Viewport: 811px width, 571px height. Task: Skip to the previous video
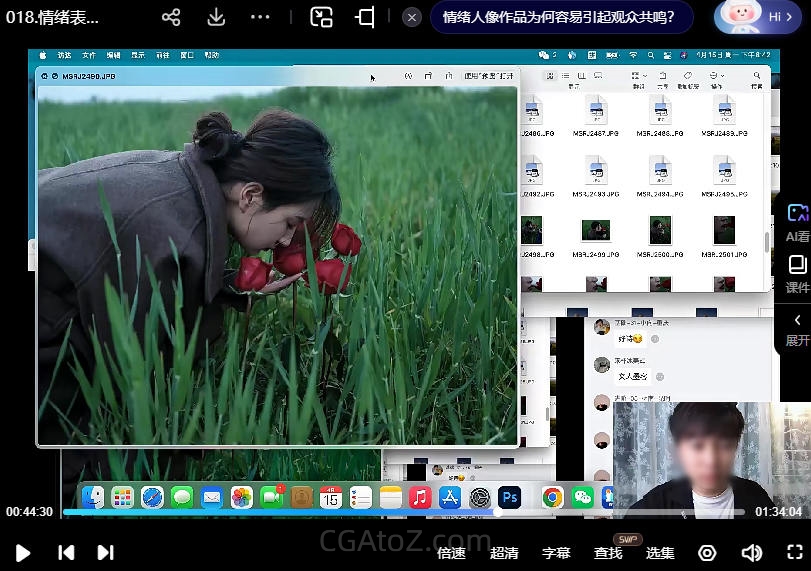coord(66,552)
